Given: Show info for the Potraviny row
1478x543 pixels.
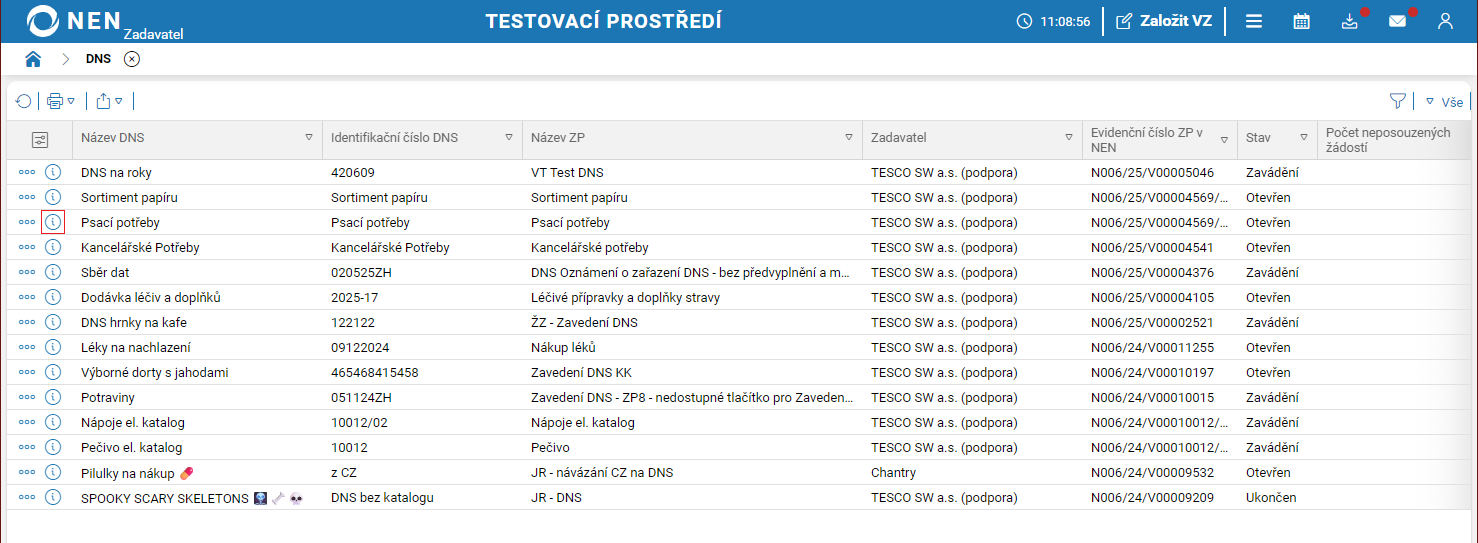Looking at the screenshot, I should (53, 397).
